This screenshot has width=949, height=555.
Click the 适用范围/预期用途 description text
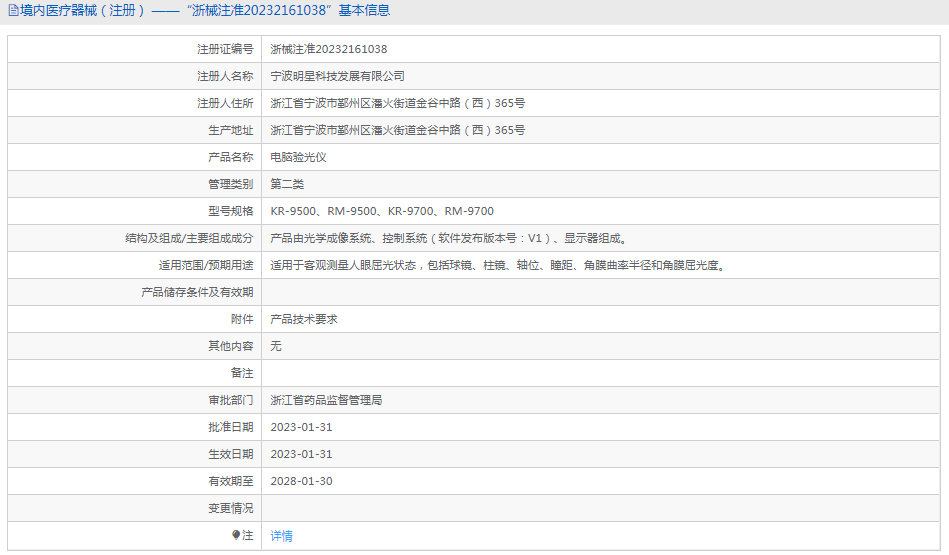[497, 265]
